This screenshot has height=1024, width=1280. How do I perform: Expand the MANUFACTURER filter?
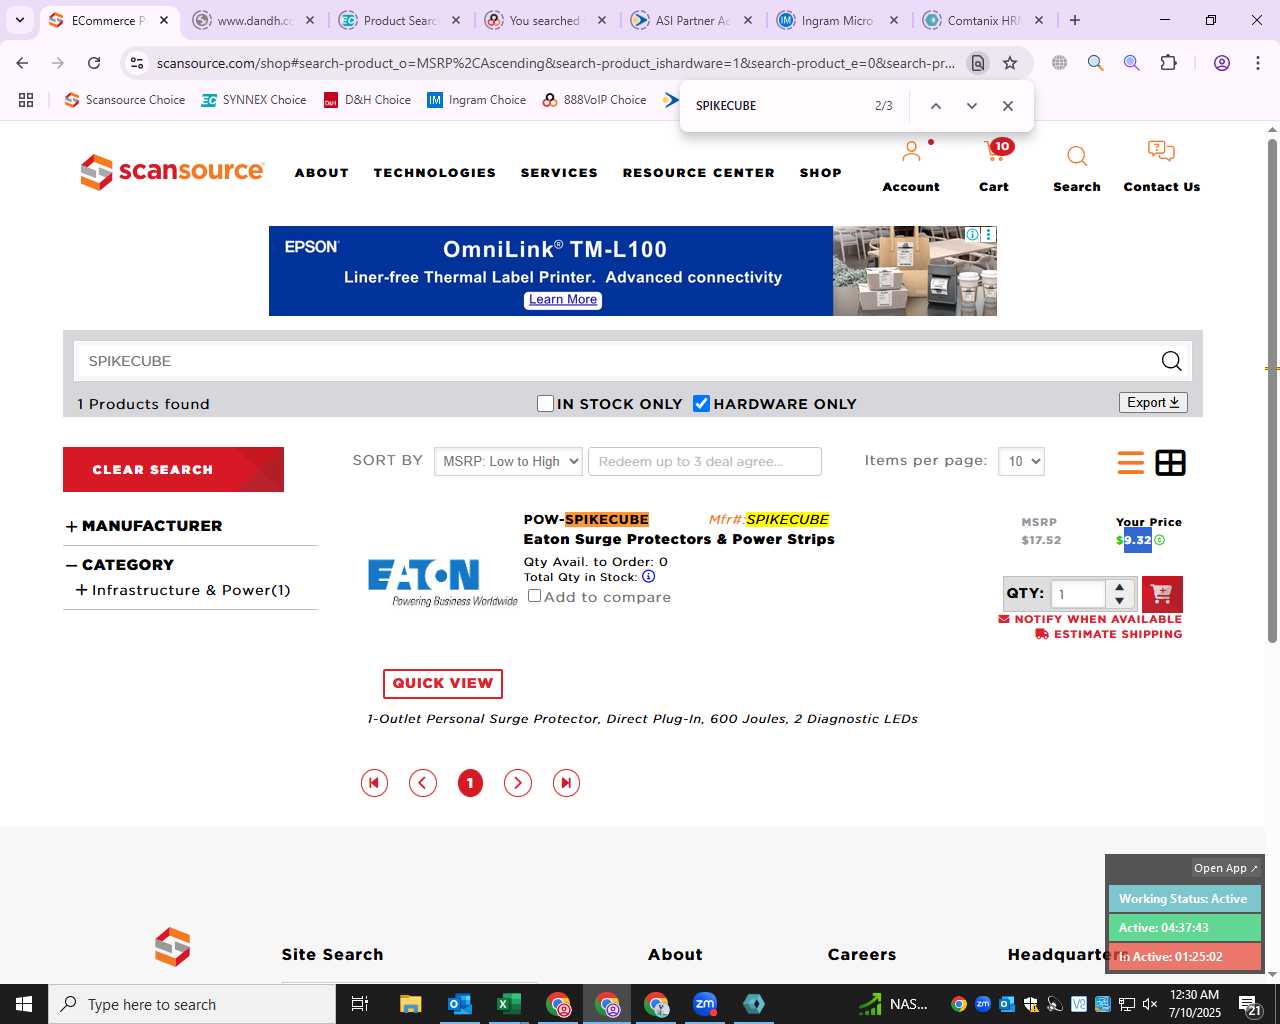(144, 526)
